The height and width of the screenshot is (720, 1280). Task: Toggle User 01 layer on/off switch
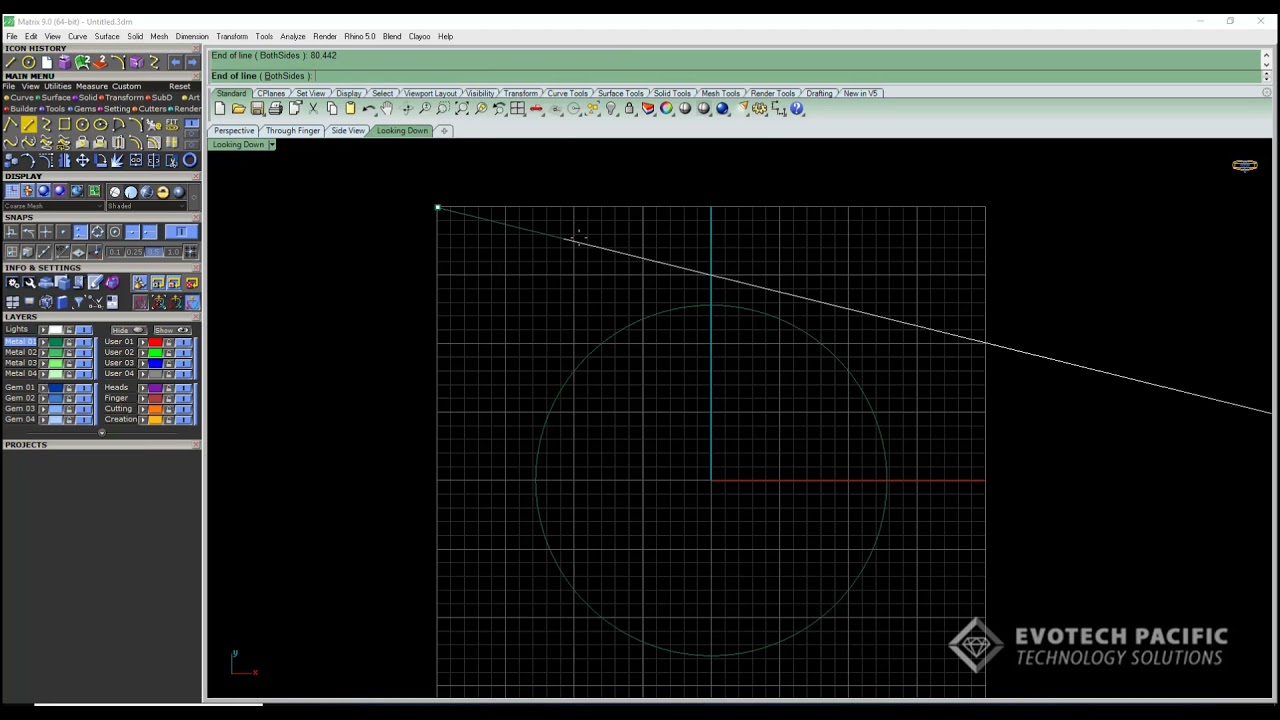tap(183, 342)
